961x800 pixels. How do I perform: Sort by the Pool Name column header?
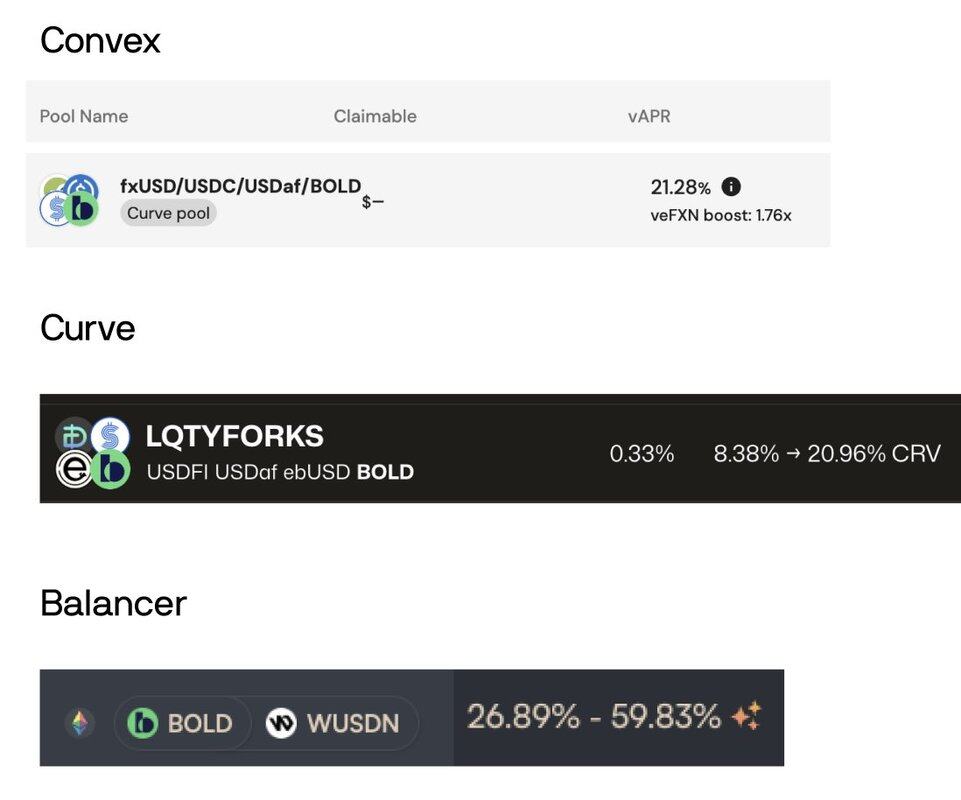(x=84, y=116)
